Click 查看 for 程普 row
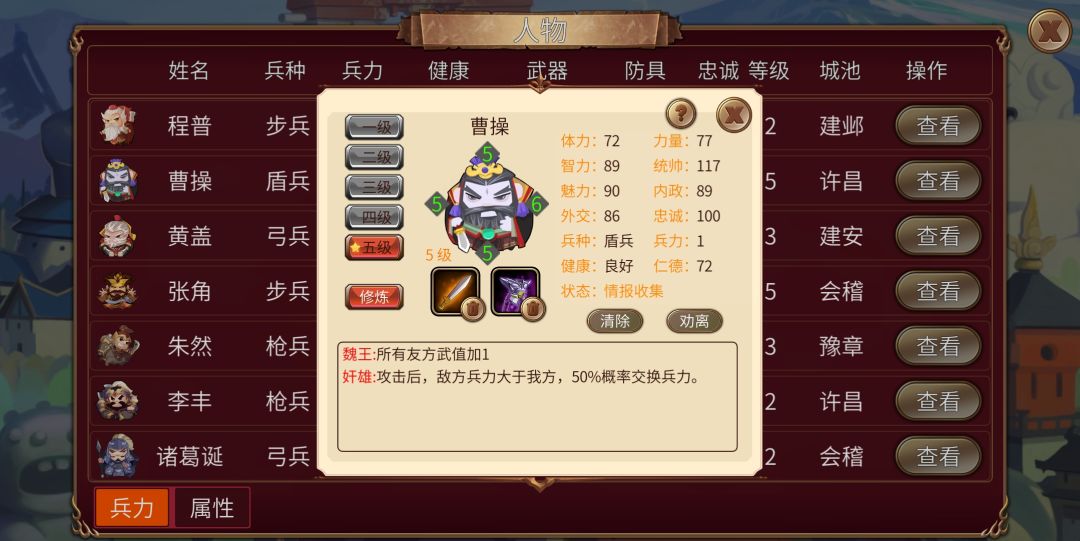This screenshot has width=1080, height=541. tap(938, 125)
